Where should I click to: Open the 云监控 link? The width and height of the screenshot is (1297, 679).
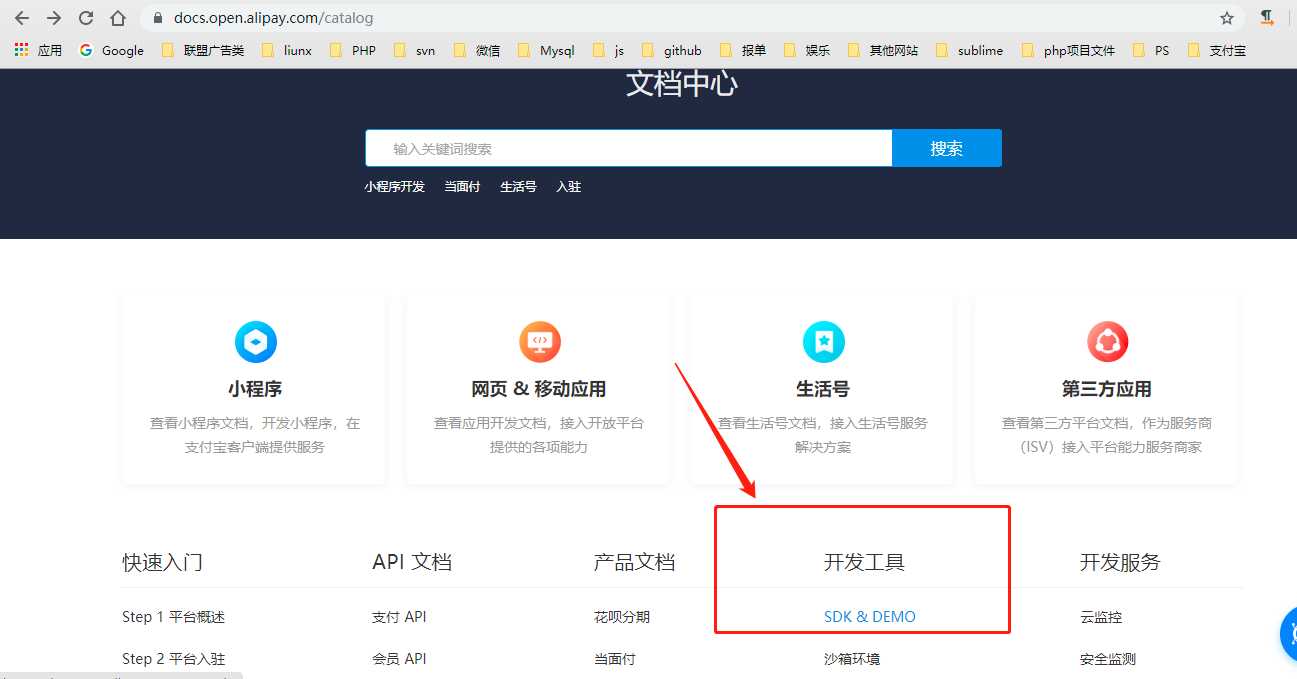click(x=1101, y=617)
